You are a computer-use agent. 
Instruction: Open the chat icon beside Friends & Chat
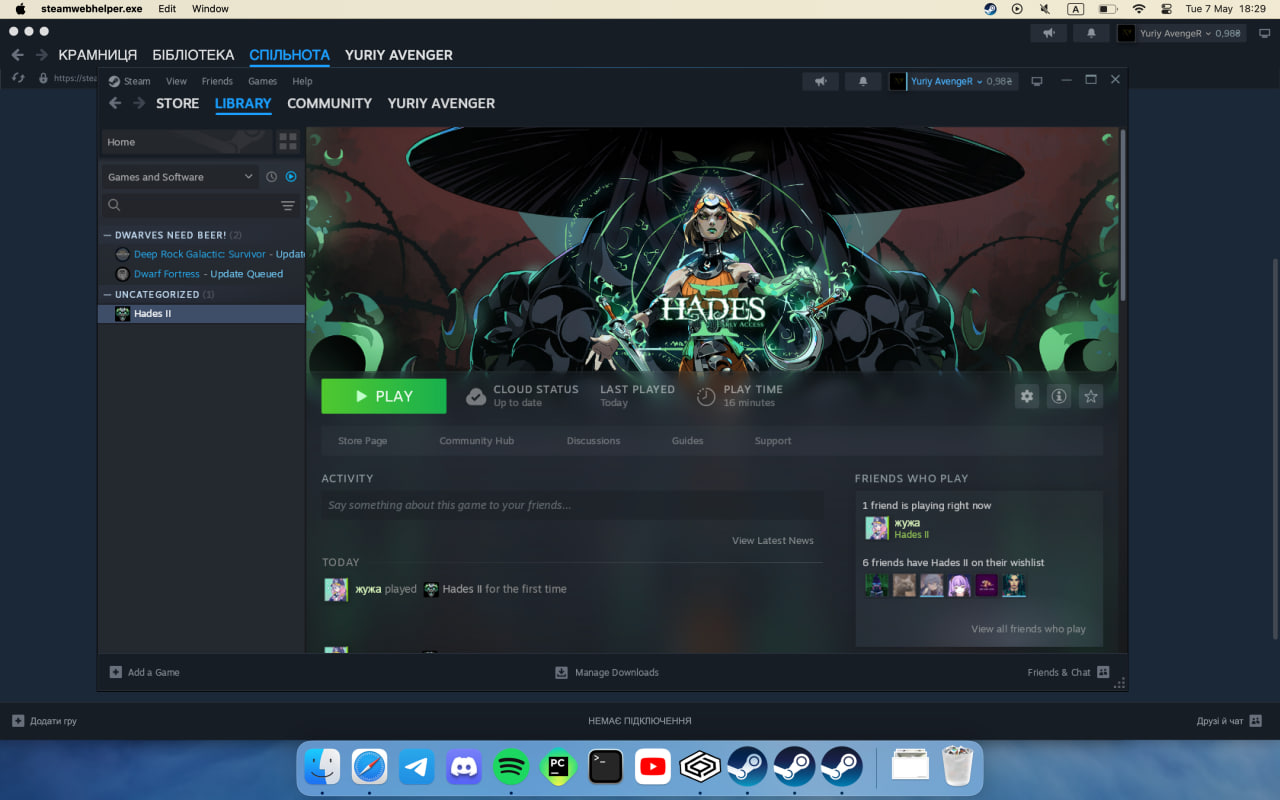[1104, 672]
